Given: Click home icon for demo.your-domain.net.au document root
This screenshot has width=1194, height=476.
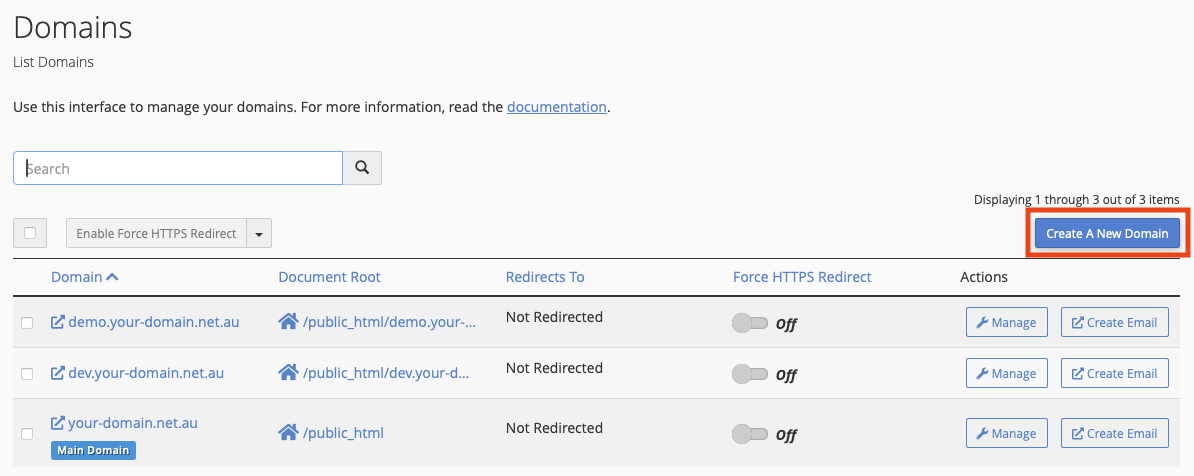Looking at the screenshot, I should [288, 321].
